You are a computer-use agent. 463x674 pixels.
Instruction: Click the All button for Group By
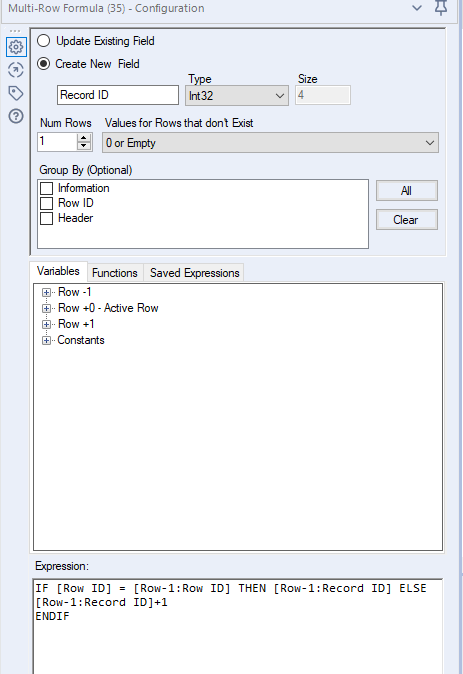pos(407,190)
